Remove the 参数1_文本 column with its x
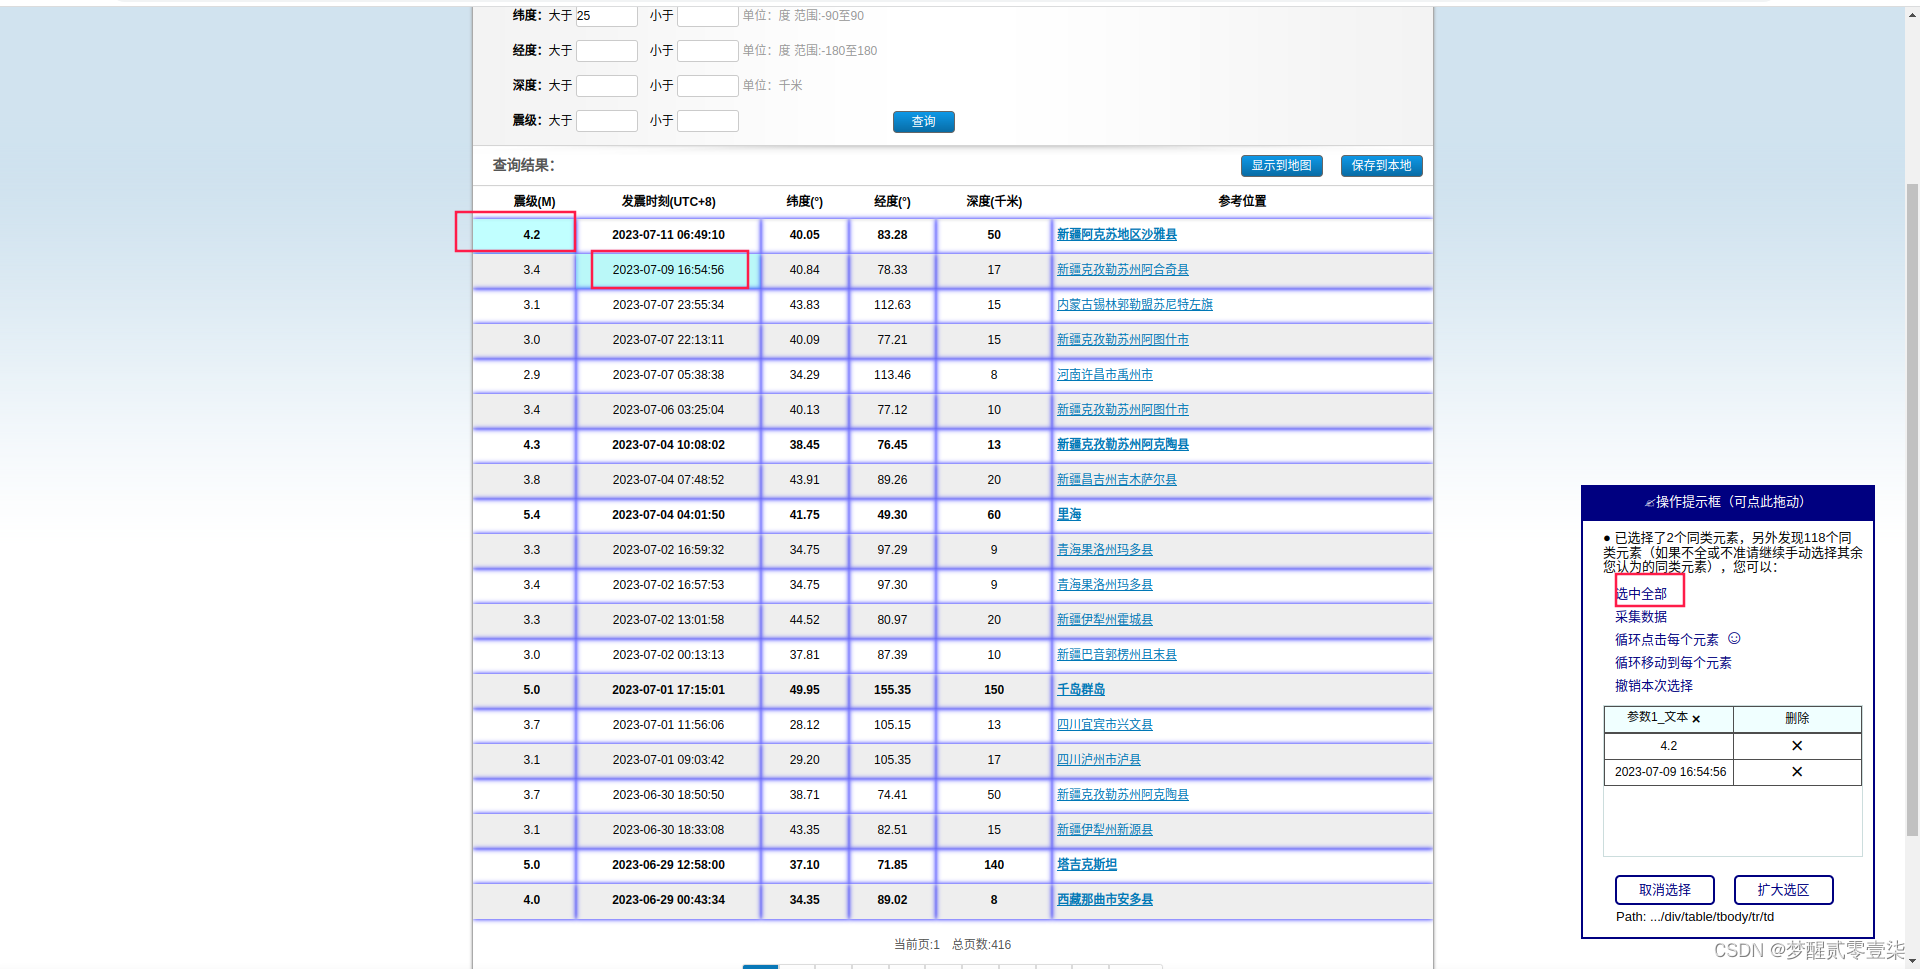 pos(1696,719)
